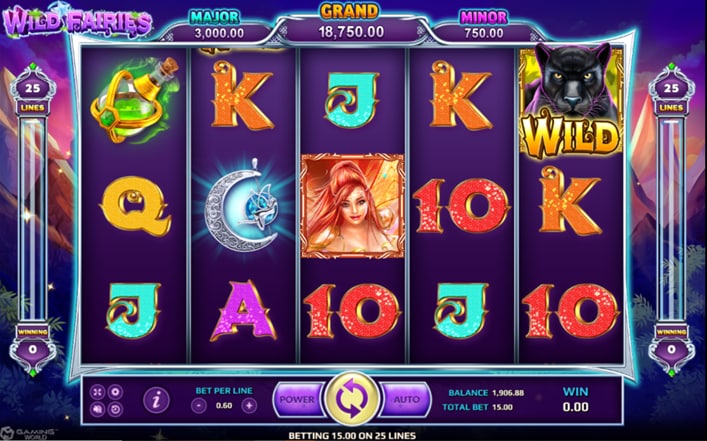Select the left 25 LINES indicator
The height and width of the screenshot is (441, 707).
coord(32,95)
